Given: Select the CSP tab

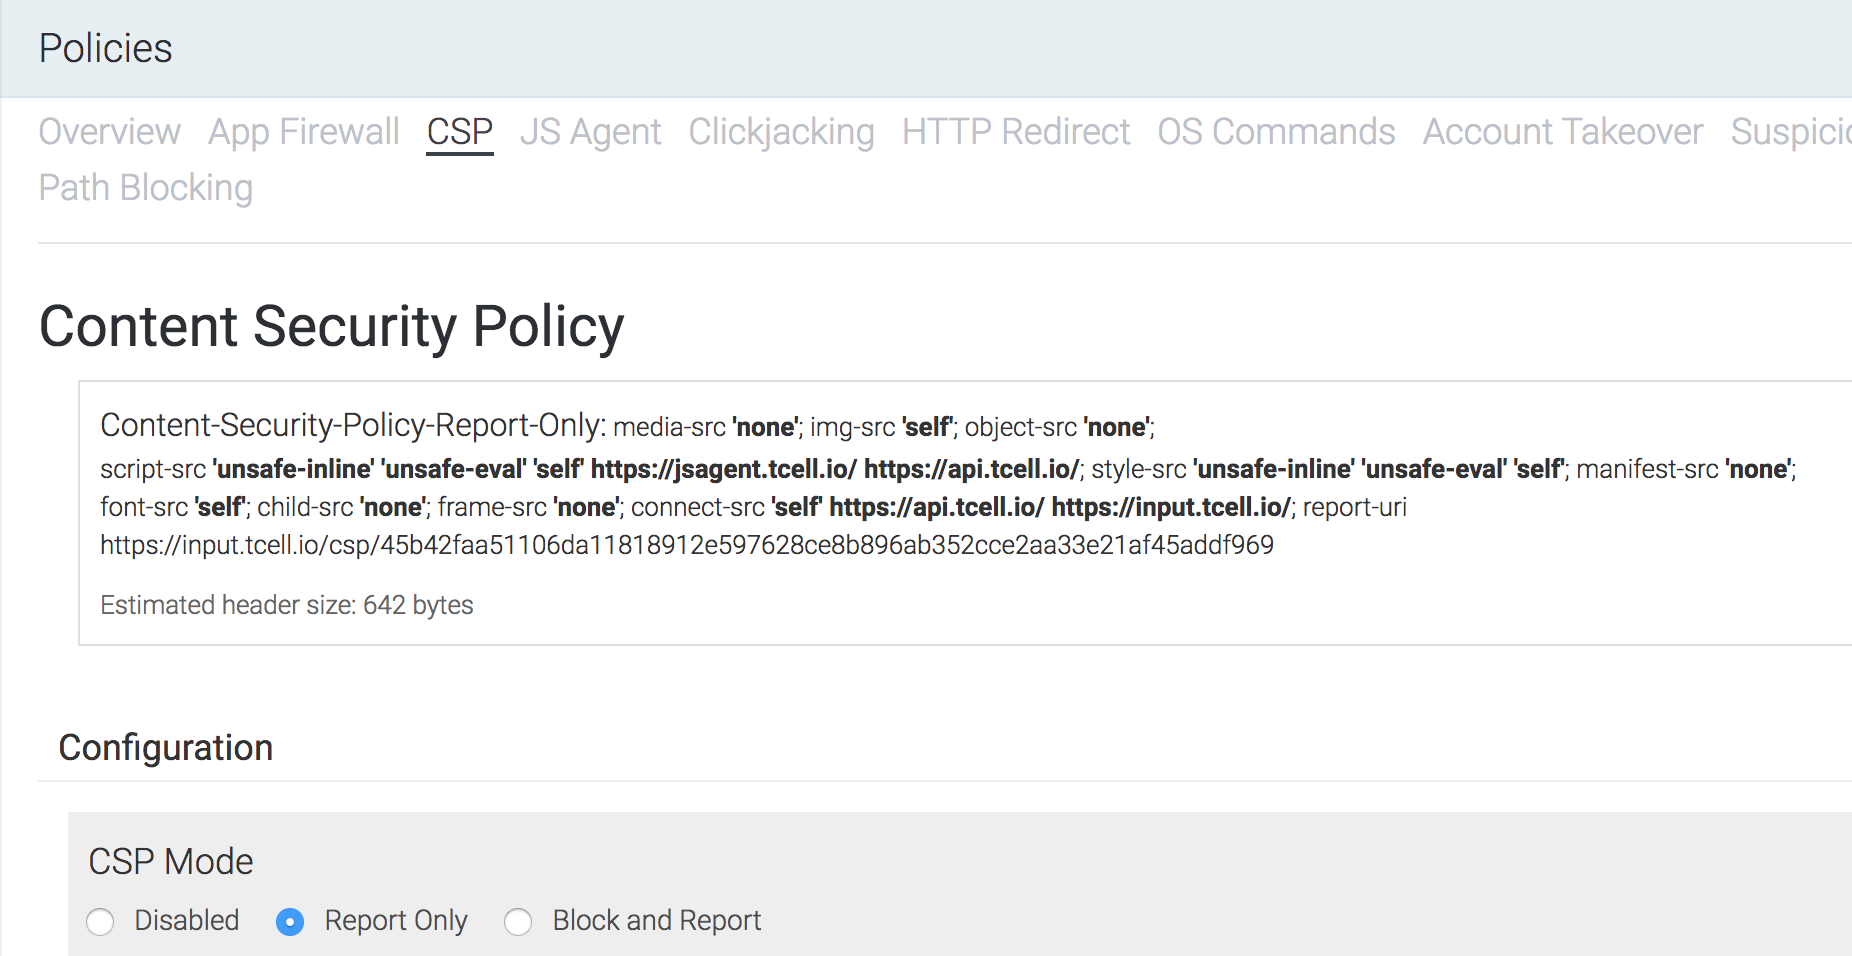Looking at the screenshot, I should pyautogui.click(x=459, y=132).
